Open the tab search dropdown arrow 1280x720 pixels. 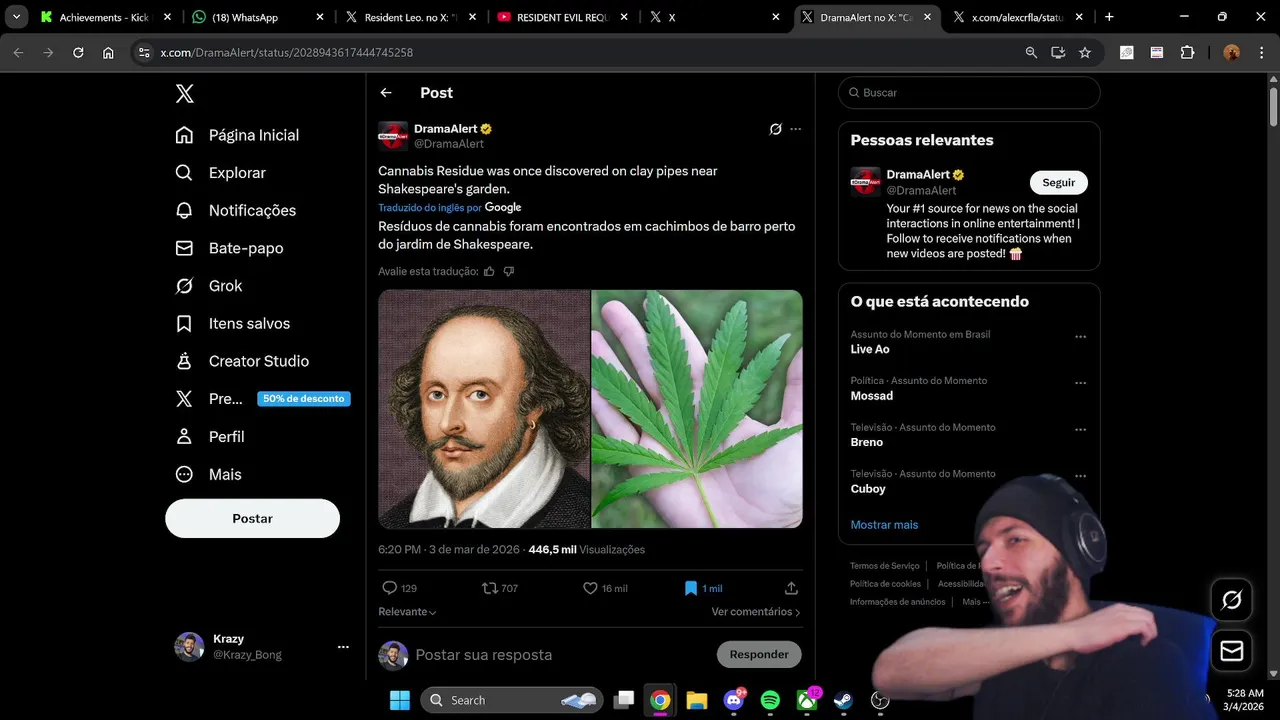pos(16,17)
